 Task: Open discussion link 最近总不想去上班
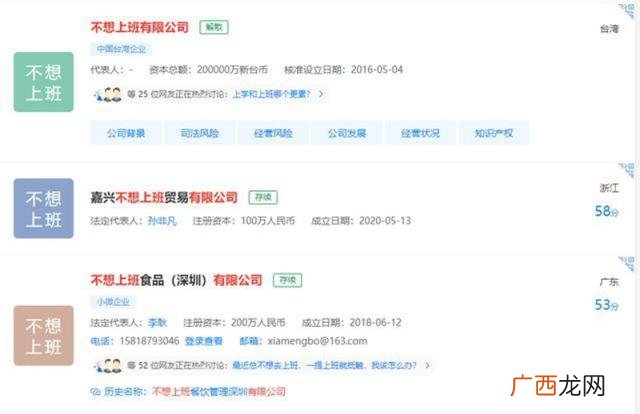tap(324, 365)
